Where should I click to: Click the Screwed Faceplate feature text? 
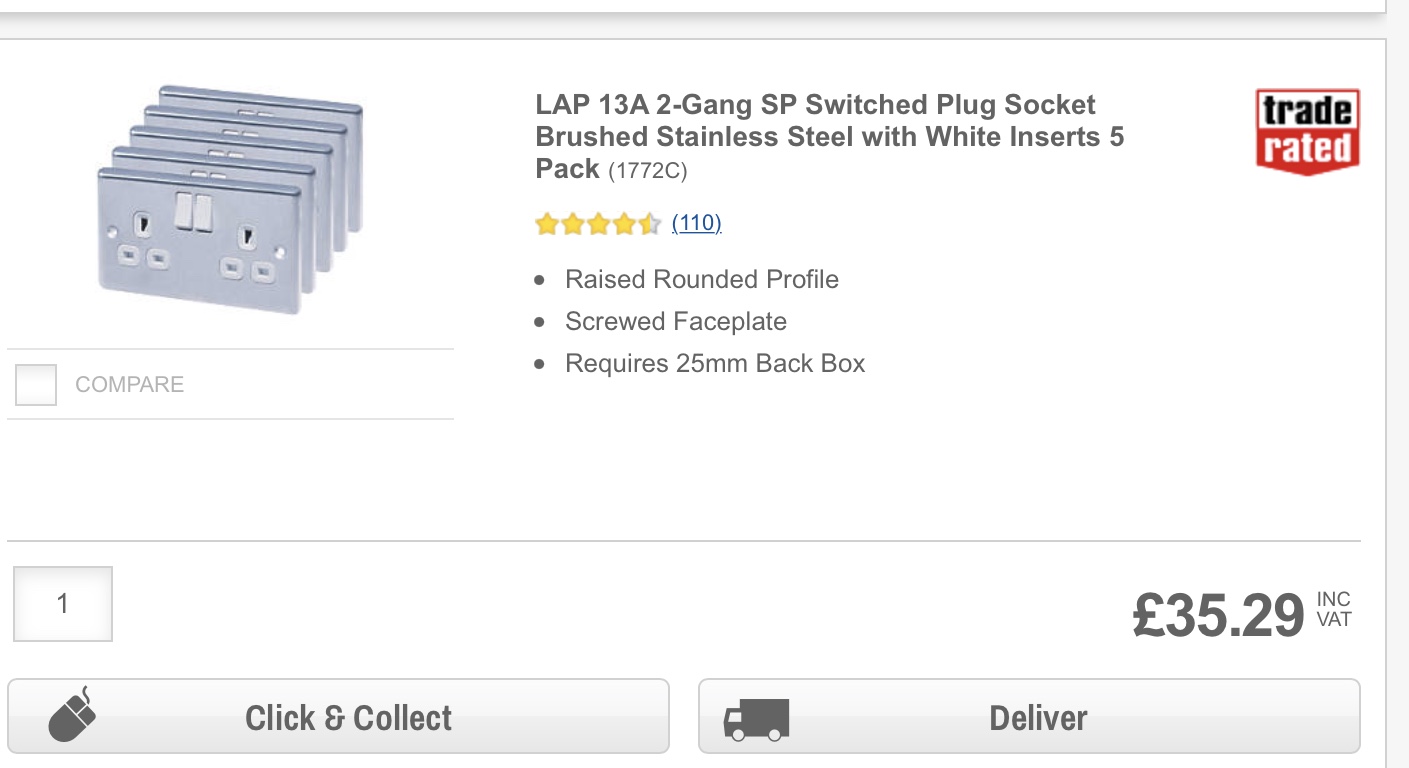coord(675,321)
